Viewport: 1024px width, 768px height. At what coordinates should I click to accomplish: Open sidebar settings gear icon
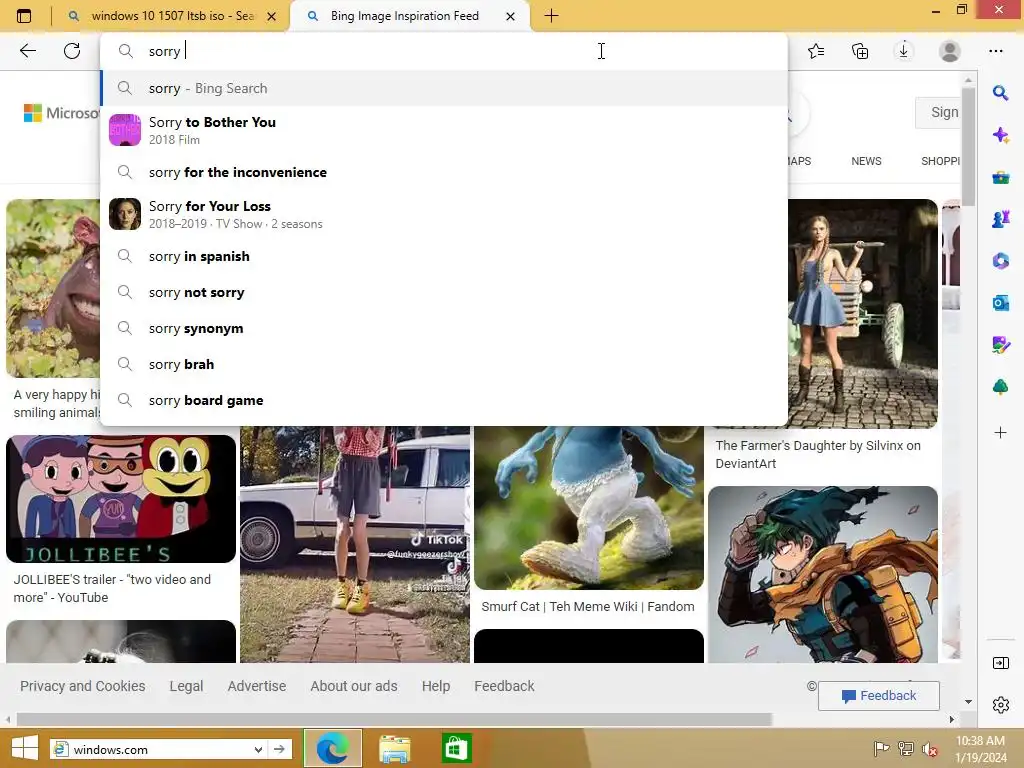(x=1000, y=705)
